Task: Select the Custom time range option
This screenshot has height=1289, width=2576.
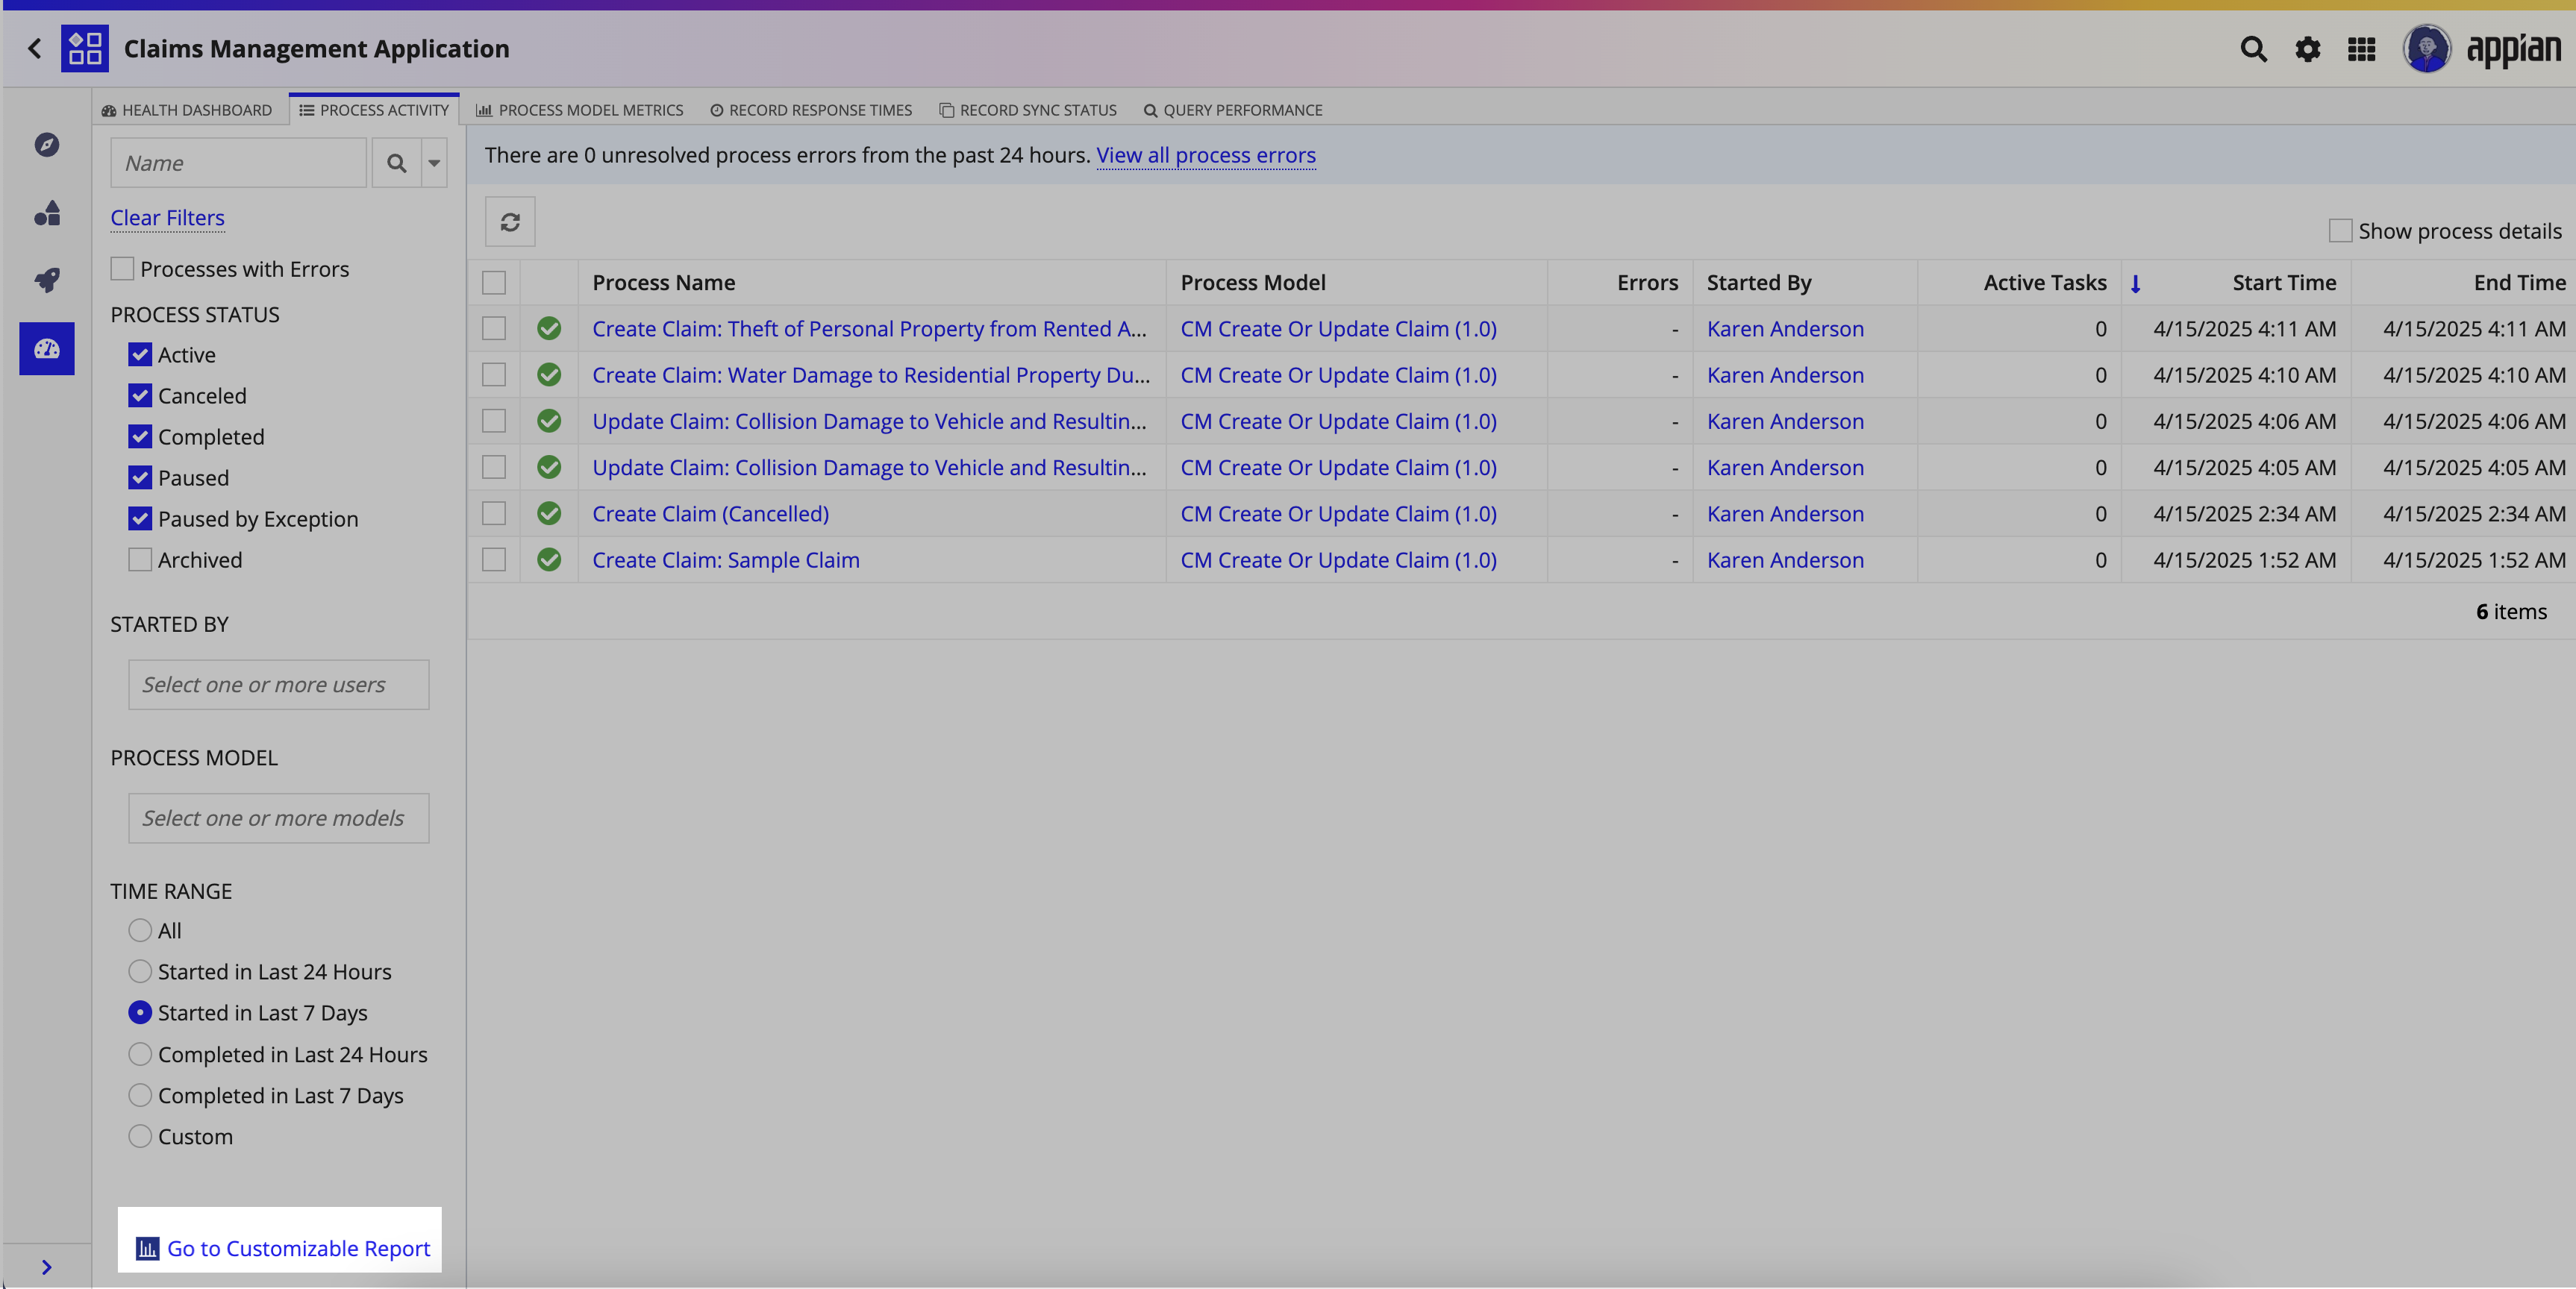Action: click(x=140, y=1137)
